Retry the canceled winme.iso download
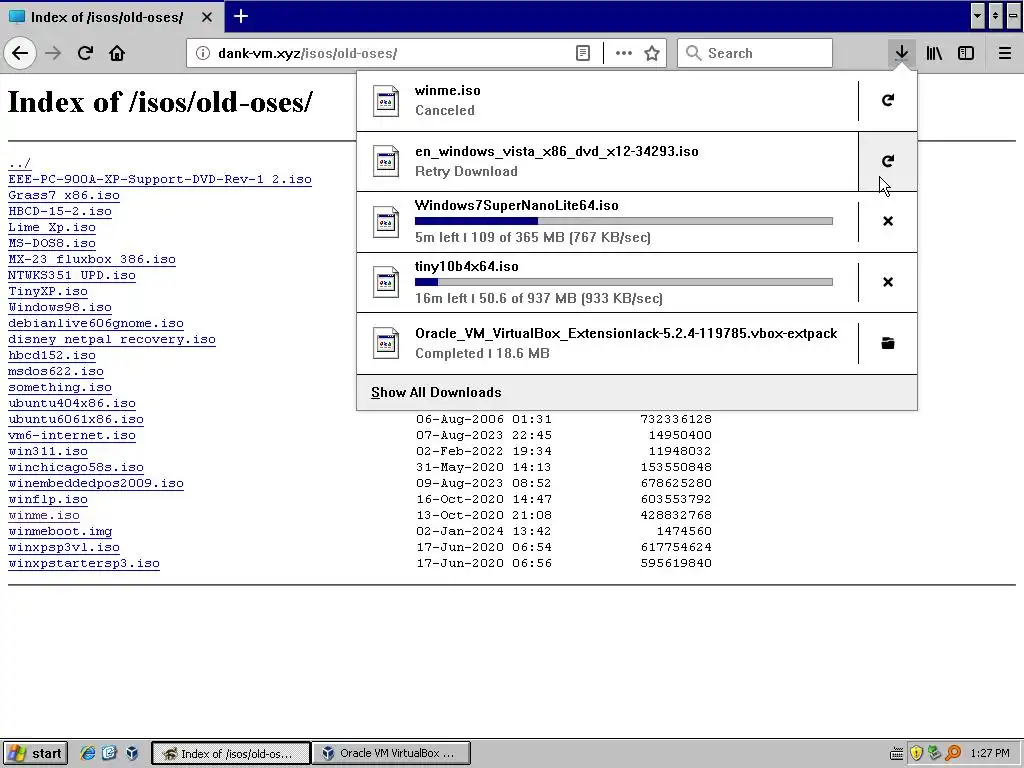Image resolution: width=1024 pixels, height=768 pixels. [x=888, y=100]
